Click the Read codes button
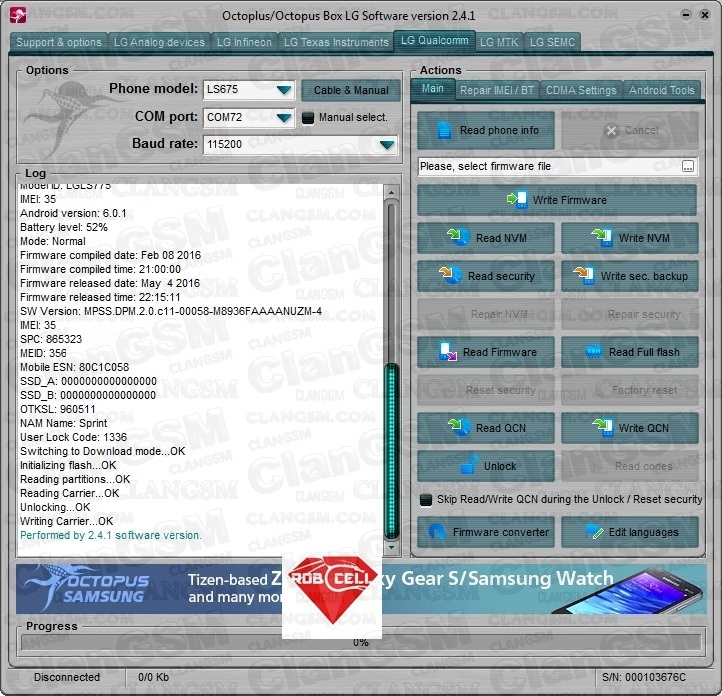This screenshot has height=696, width=722. coord(630,466)
